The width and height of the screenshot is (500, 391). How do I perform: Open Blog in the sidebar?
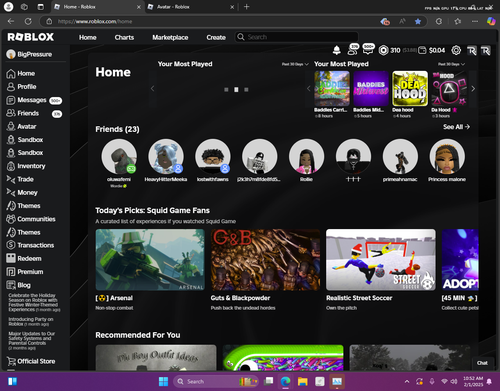click(x=19, y=285)
